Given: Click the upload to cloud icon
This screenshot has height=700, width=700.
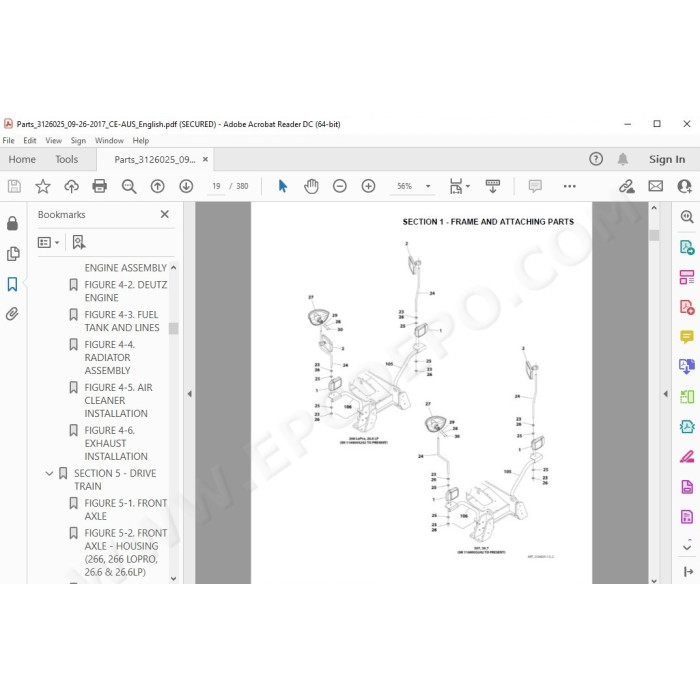Looking at the screenshot, I should [x=71, y=186].
